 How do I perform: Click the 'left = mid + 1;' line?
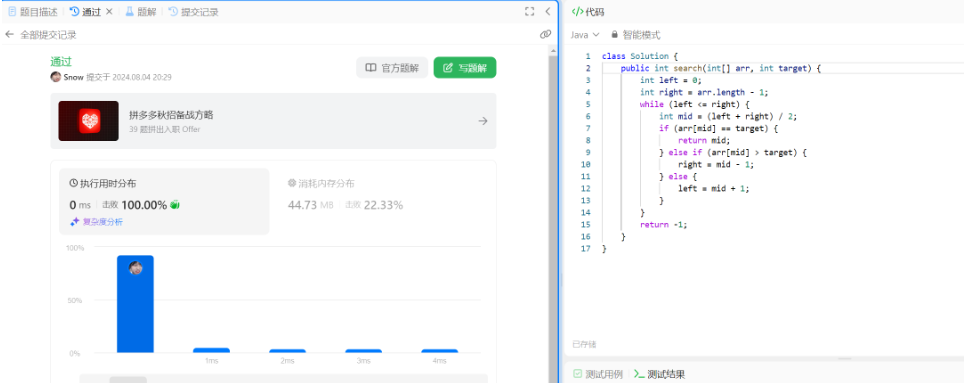[x=714, y=189]
